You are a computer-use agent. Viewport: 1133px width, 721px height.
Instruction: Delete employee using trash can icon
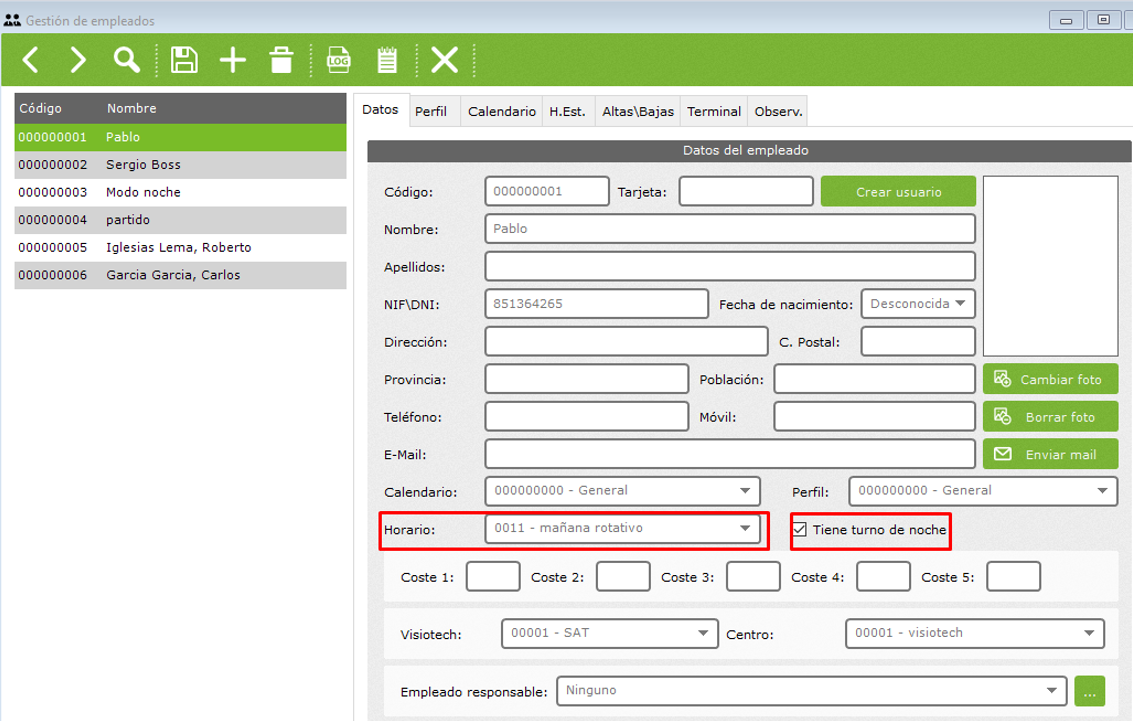pyautogui.click(x=281, y=61)
